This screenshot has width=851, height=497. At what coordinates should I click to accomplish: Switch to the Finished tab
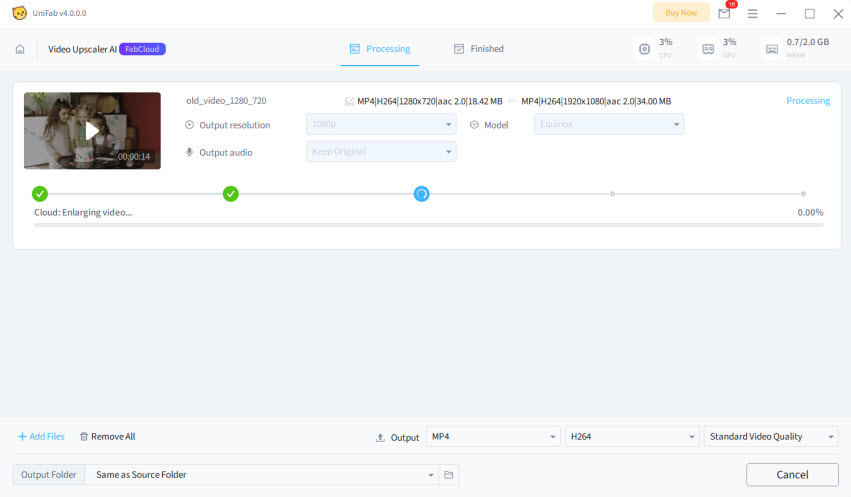(x=478, y=49)
